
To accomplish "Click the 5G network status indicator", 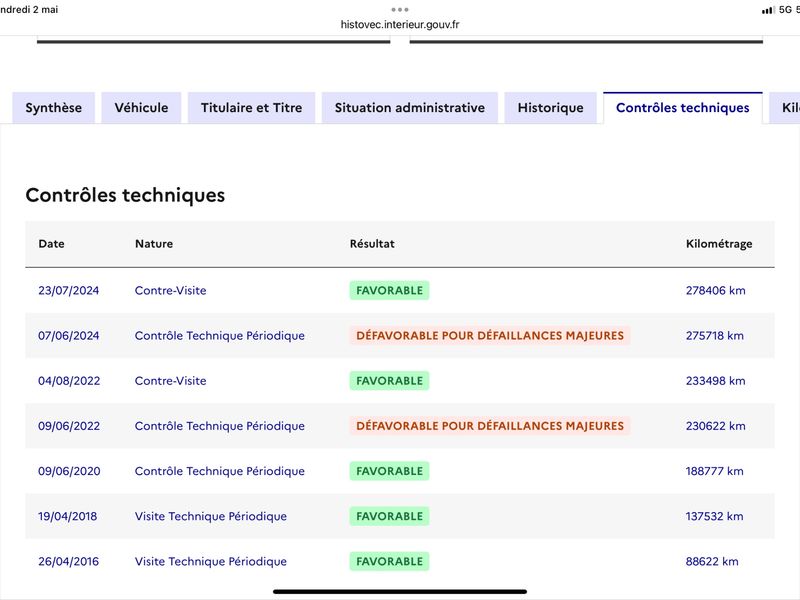I will pyautogui.click(x=785, y=10).
